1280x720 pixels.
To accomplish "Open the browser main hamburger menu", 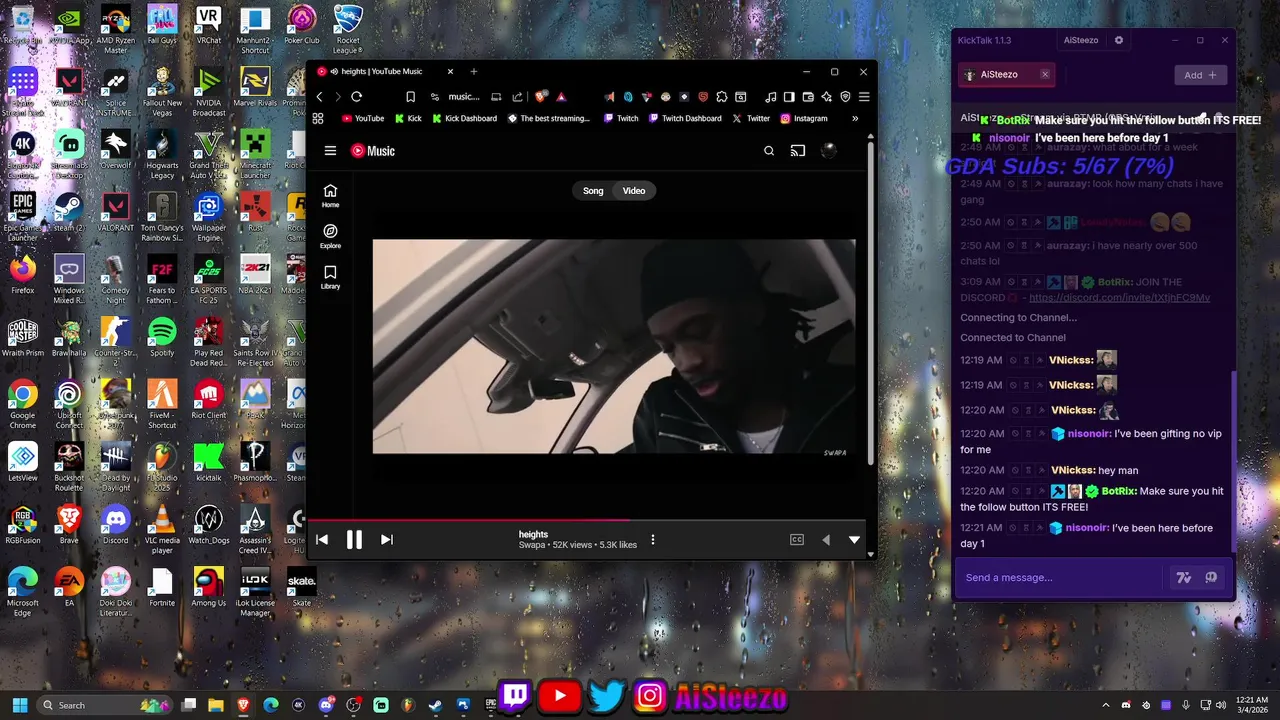I will pyautogui.click(x=864, y=97).
